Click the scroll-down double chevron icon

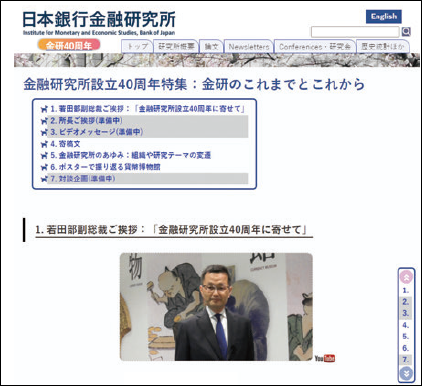point(406,373)
